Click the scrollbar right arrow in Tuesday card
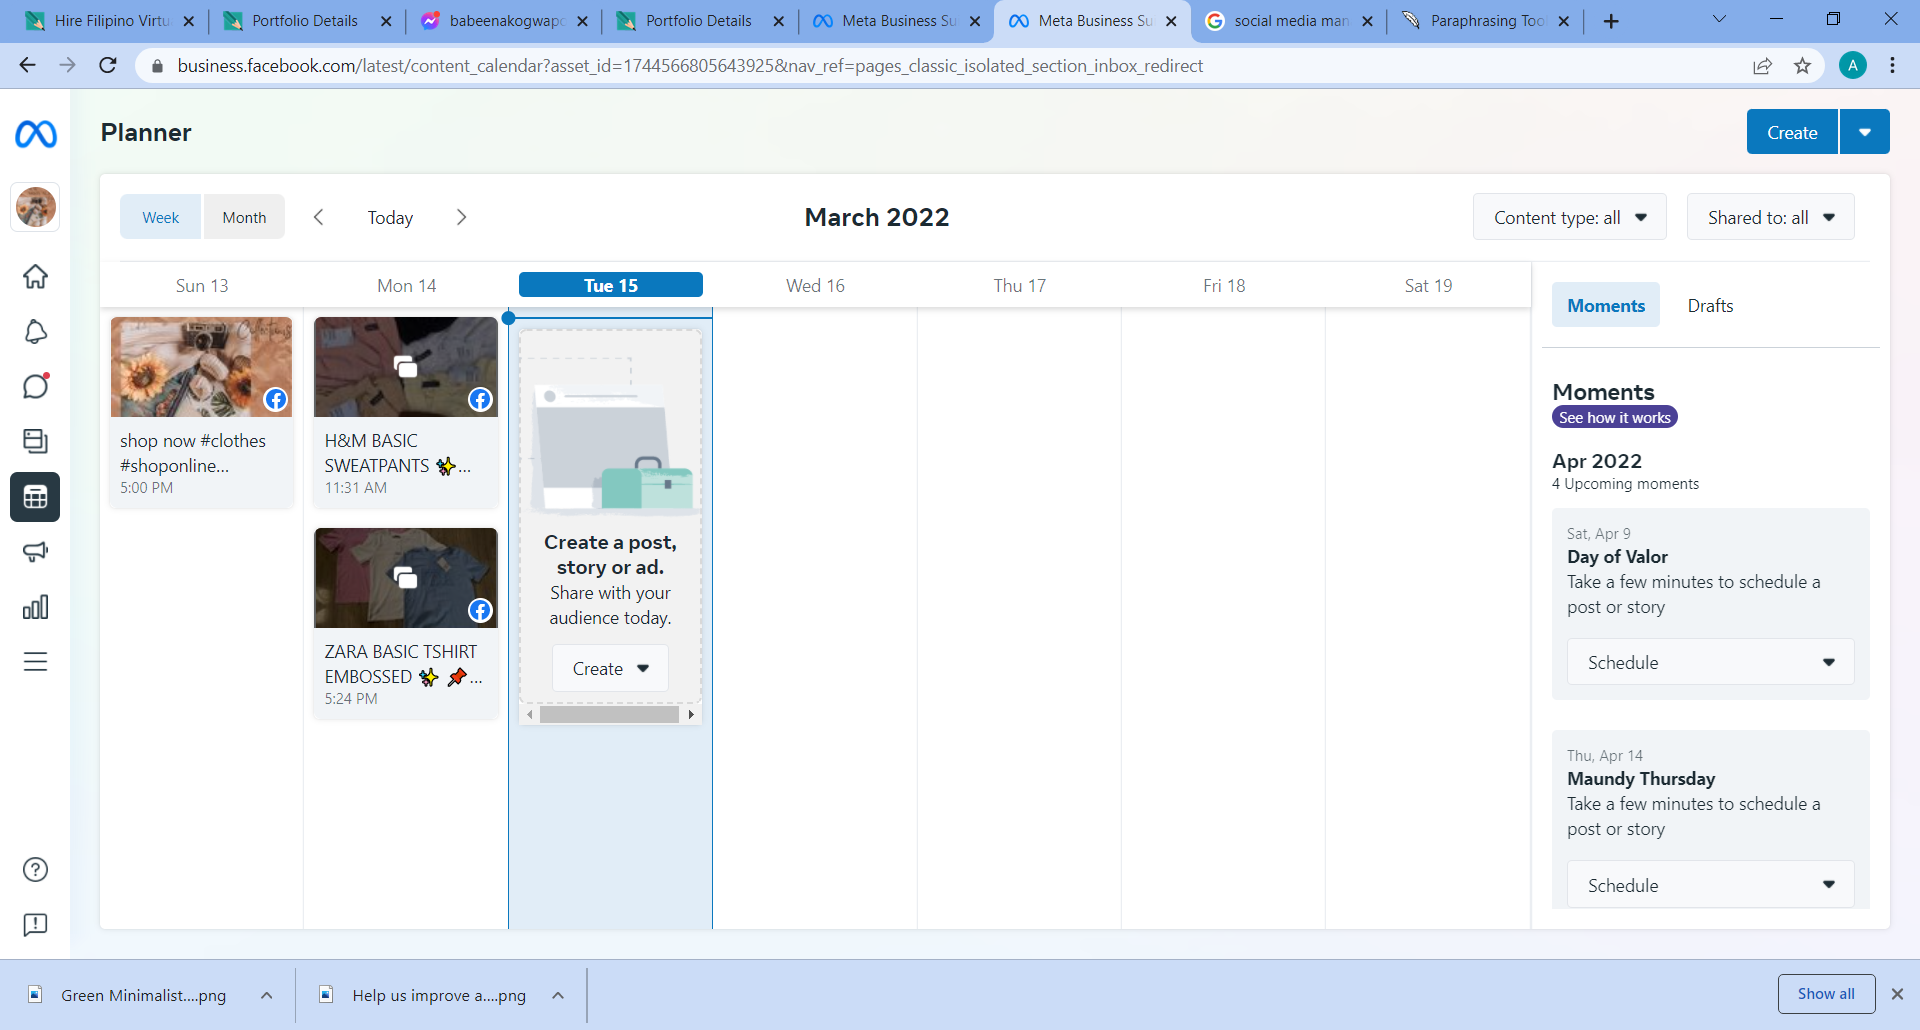1920x1030 pixels. 691,714
